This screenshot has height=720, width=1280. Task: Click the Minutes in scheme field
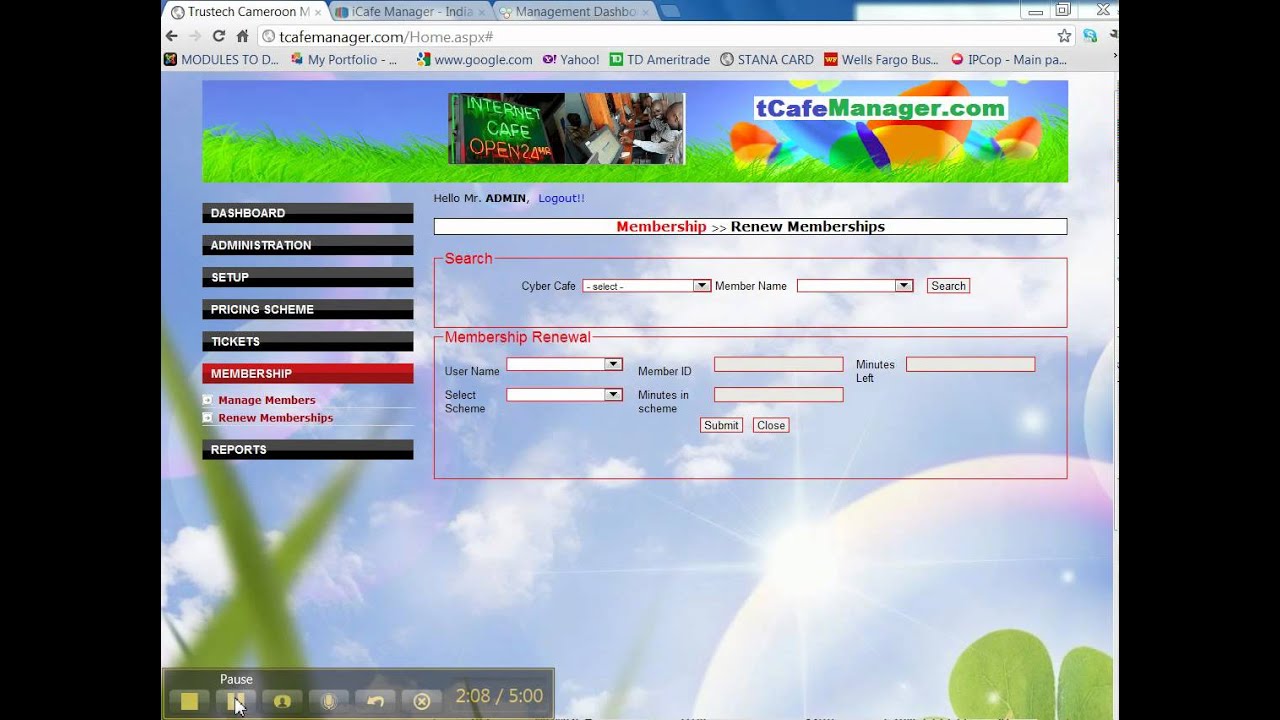[x=779, y=395]
